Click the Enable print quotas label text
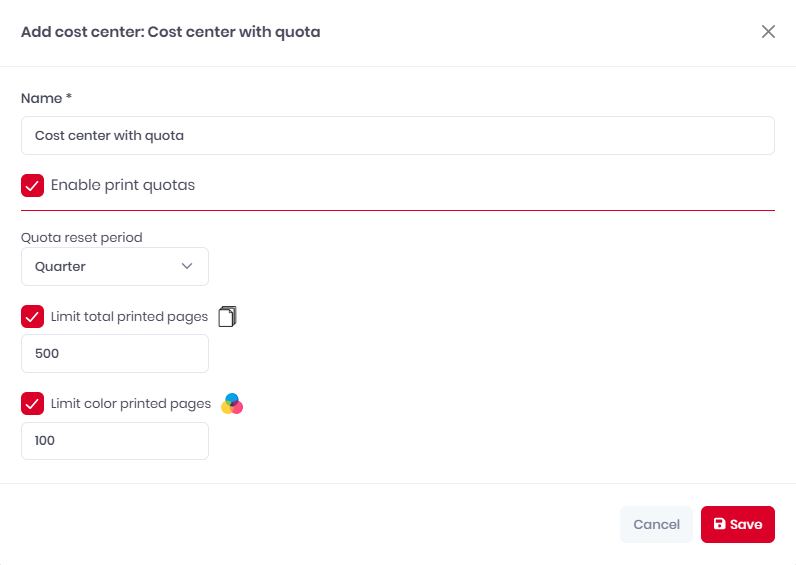Image resolution: width=796 pixels, height=565 pixels. pos(122,185)
